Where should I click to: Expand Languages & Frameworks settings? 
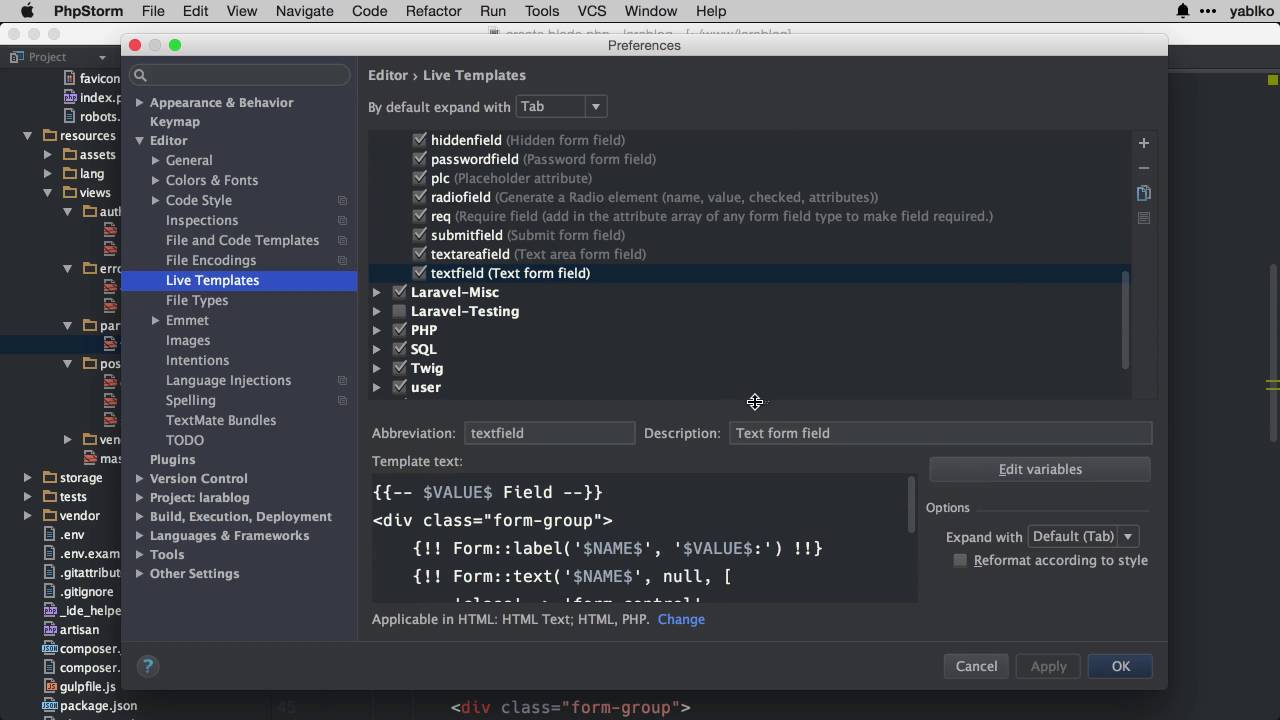click(x=140, y=535)
